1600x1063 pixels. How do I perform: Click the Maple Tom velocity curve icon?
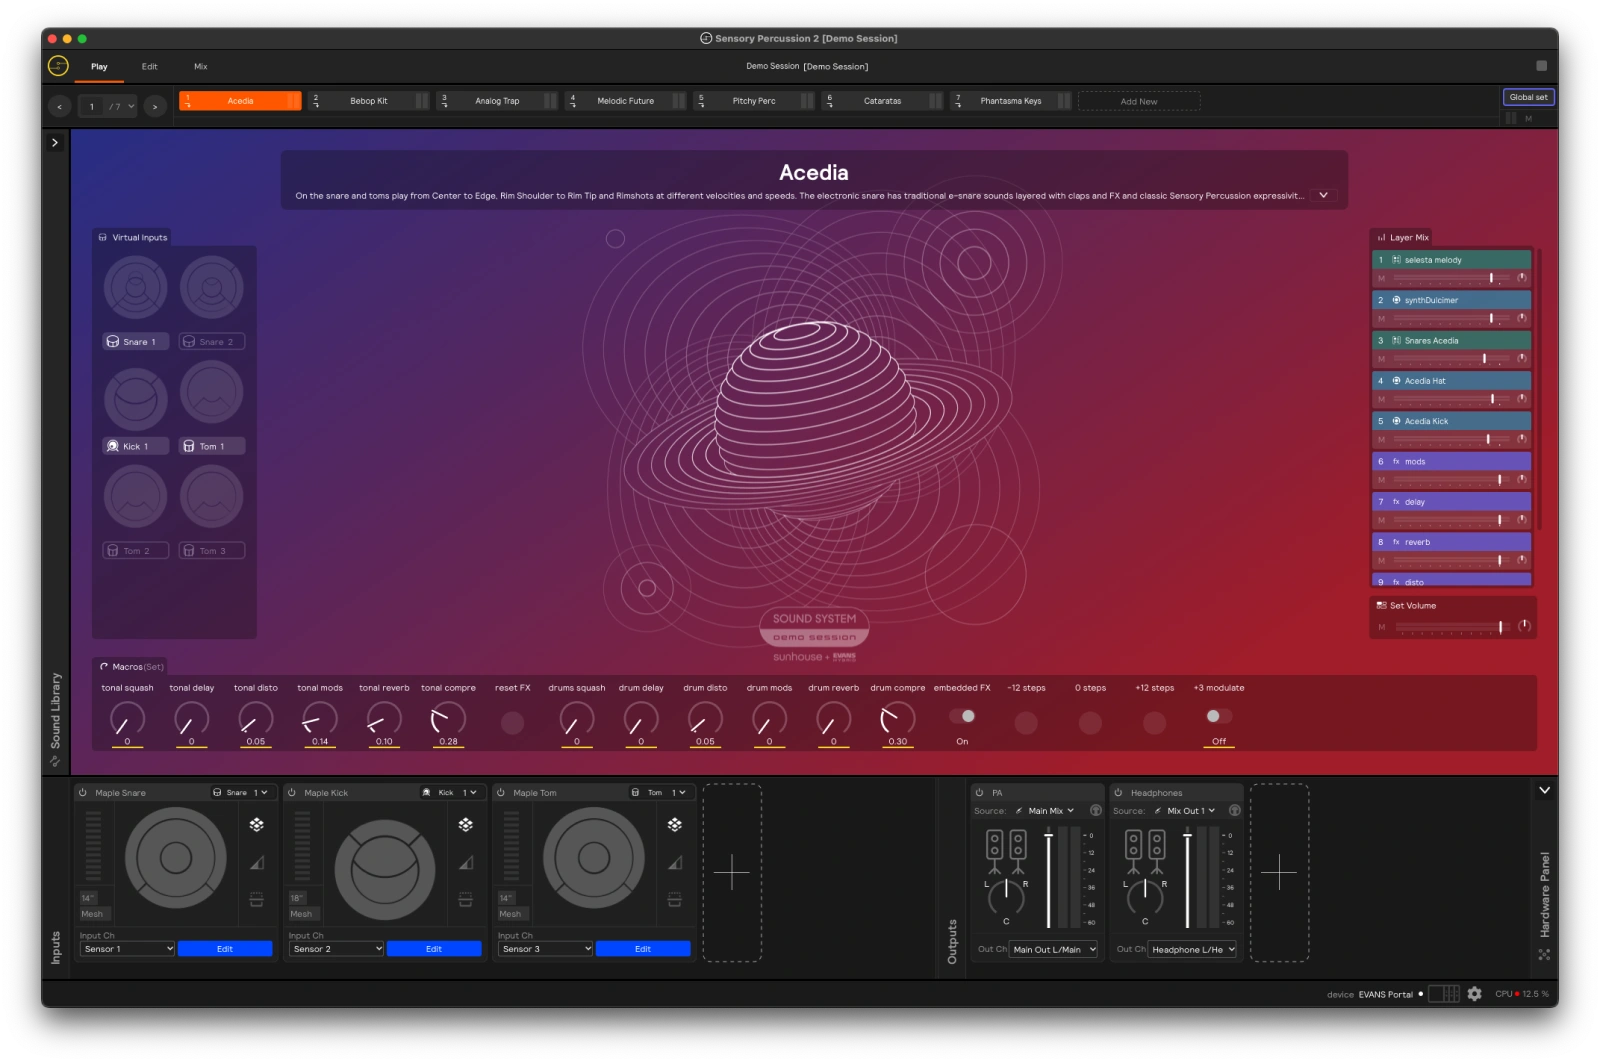point(675,862)
